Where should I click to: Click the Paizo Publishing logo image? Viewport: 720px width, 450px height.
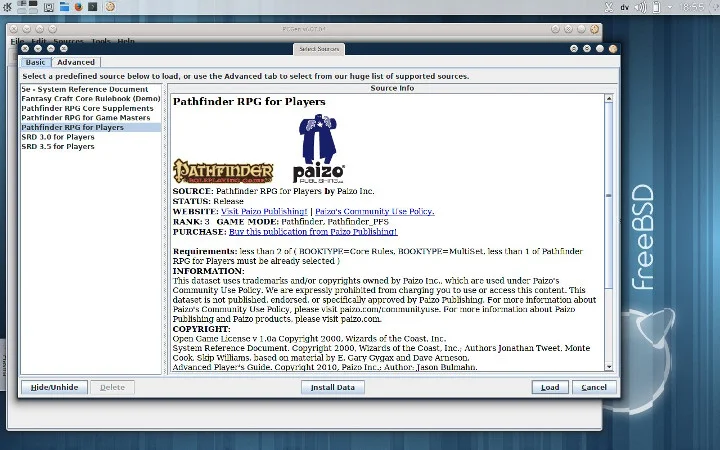pos(319,148)
